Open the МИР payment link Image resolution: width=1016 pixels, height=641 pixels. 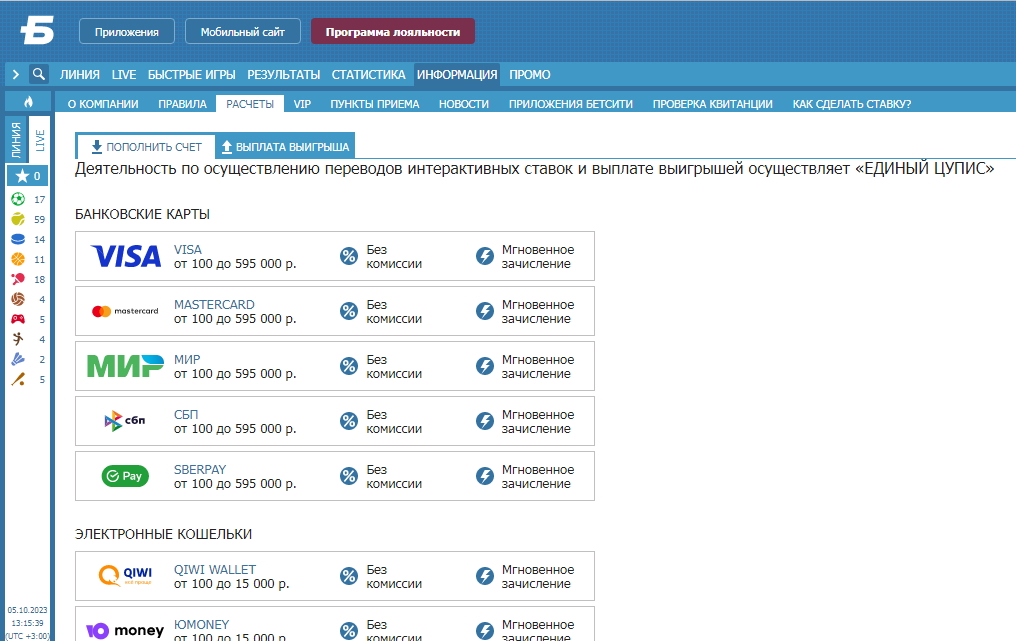coord(187,360)
